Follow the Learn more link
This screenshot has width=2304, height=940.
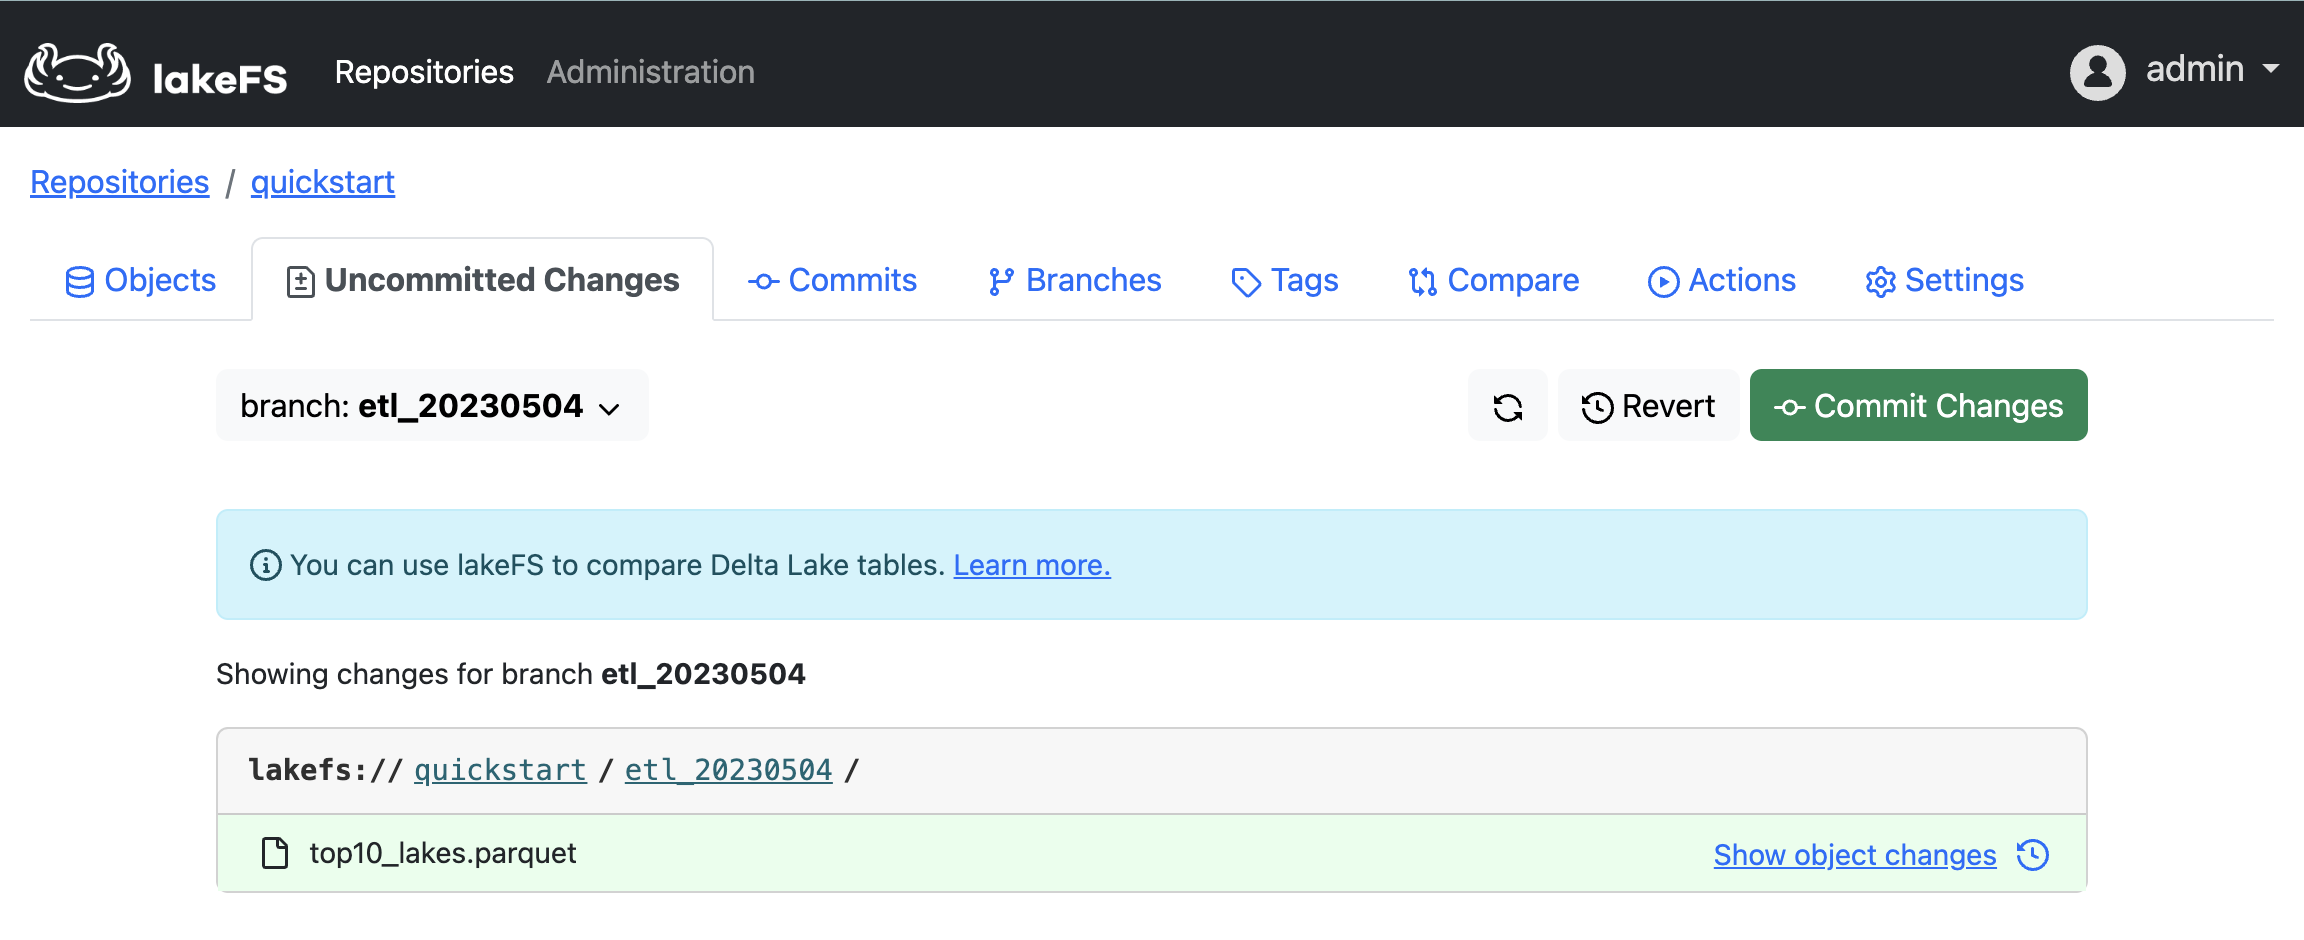coord(1031,565)
